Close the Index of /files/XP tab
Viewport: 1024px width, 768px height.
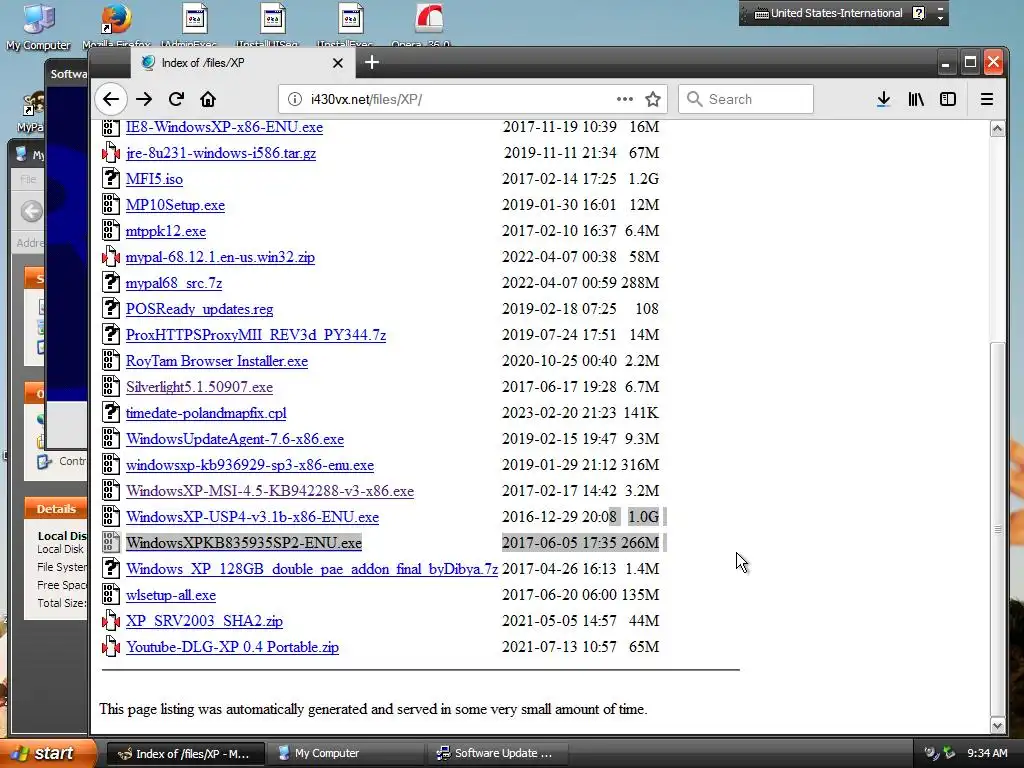click(338, 63)
